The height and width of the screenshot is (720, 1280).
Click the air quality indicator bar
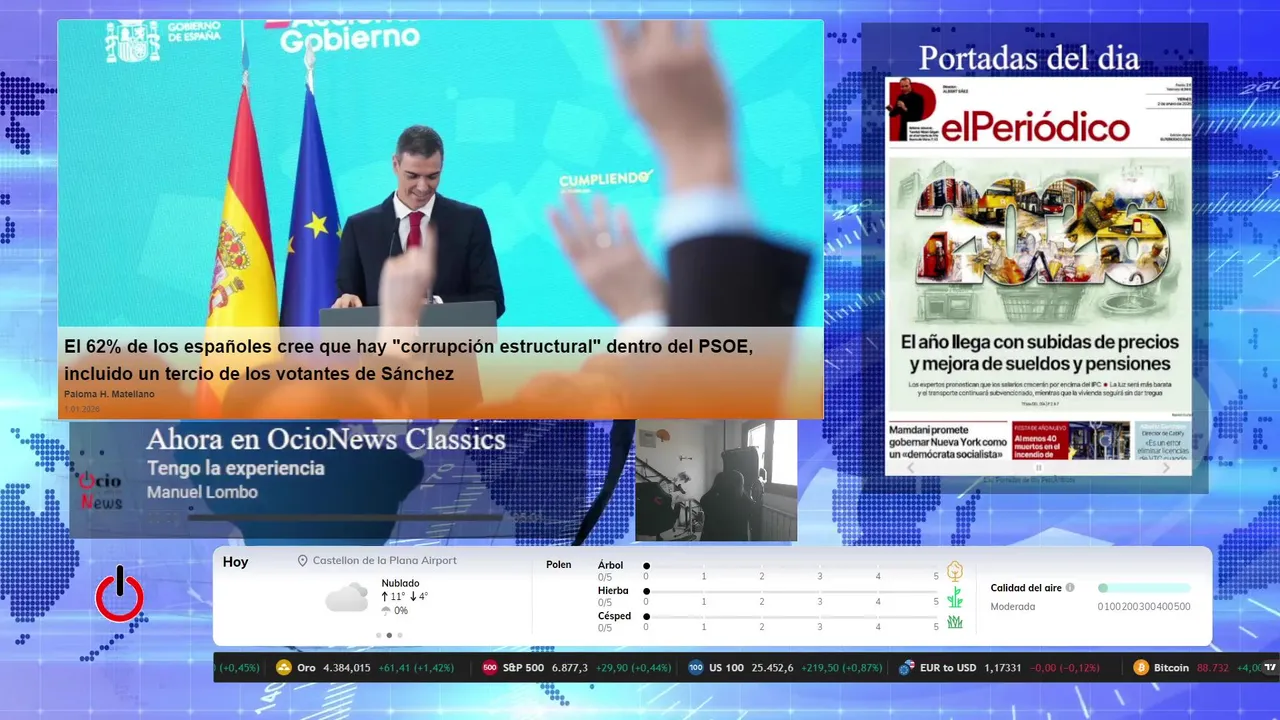(1144, 588)
